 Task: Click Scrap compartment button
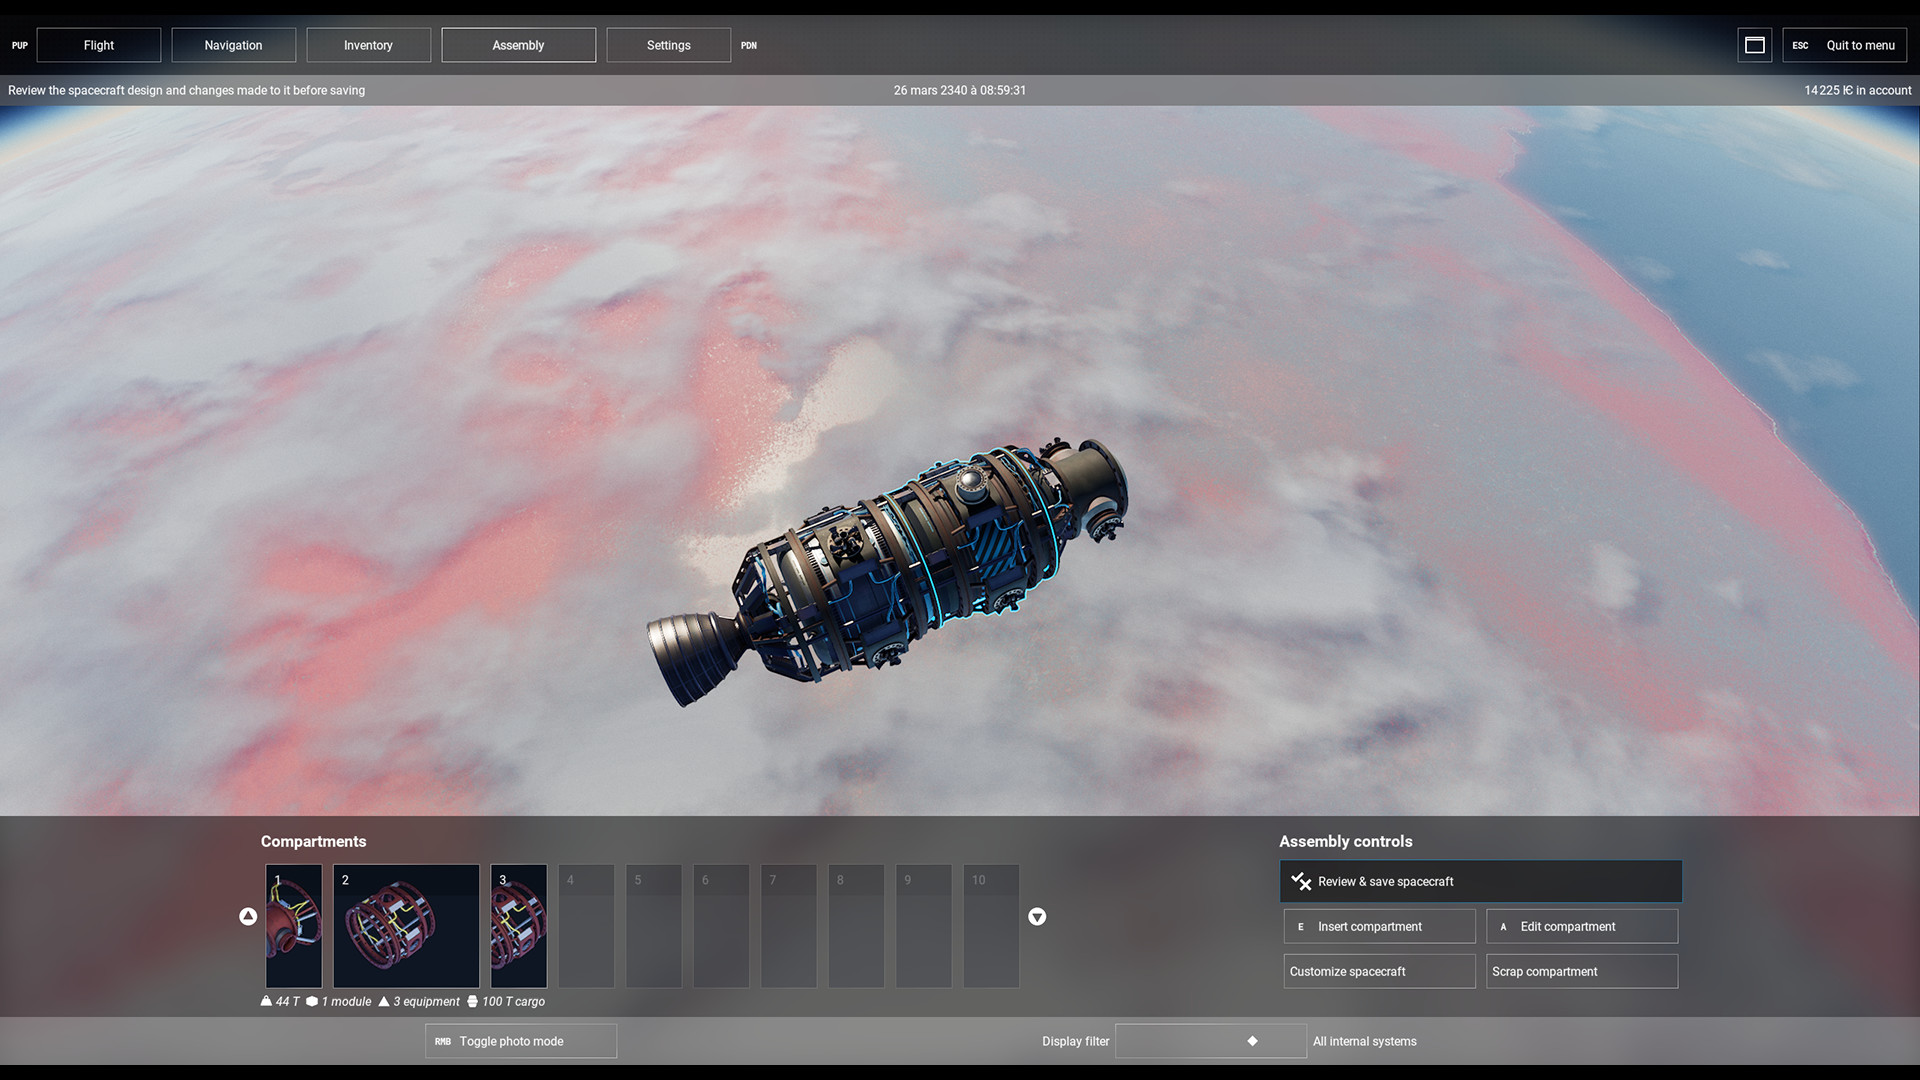click(x=1581, y=971)
